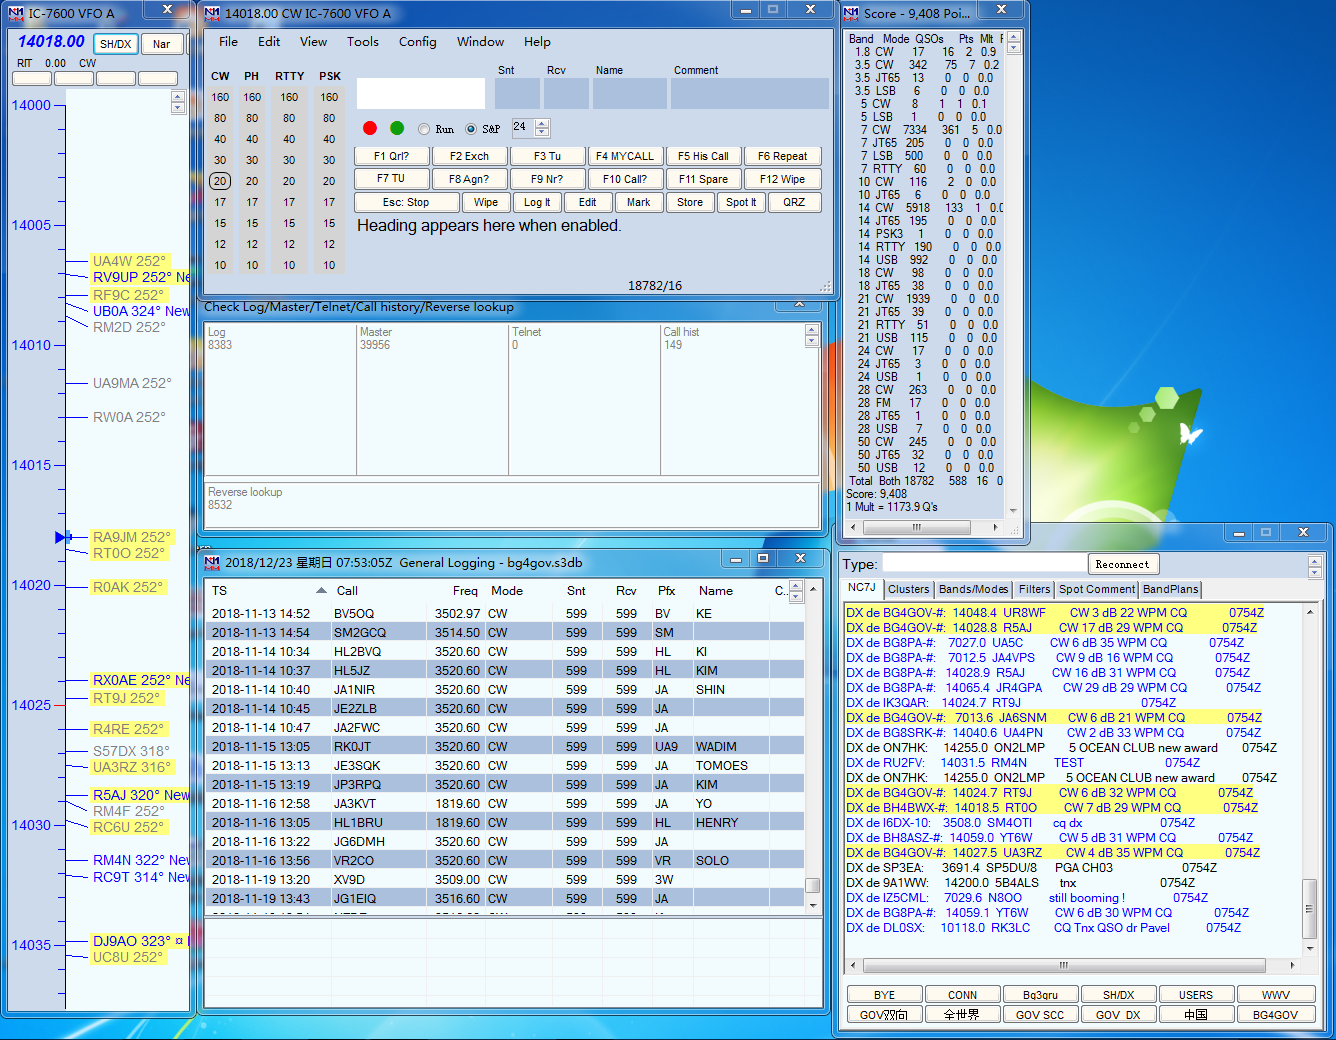Click the Spot It button
The image size is (1336, 1040).
(742, 202)
